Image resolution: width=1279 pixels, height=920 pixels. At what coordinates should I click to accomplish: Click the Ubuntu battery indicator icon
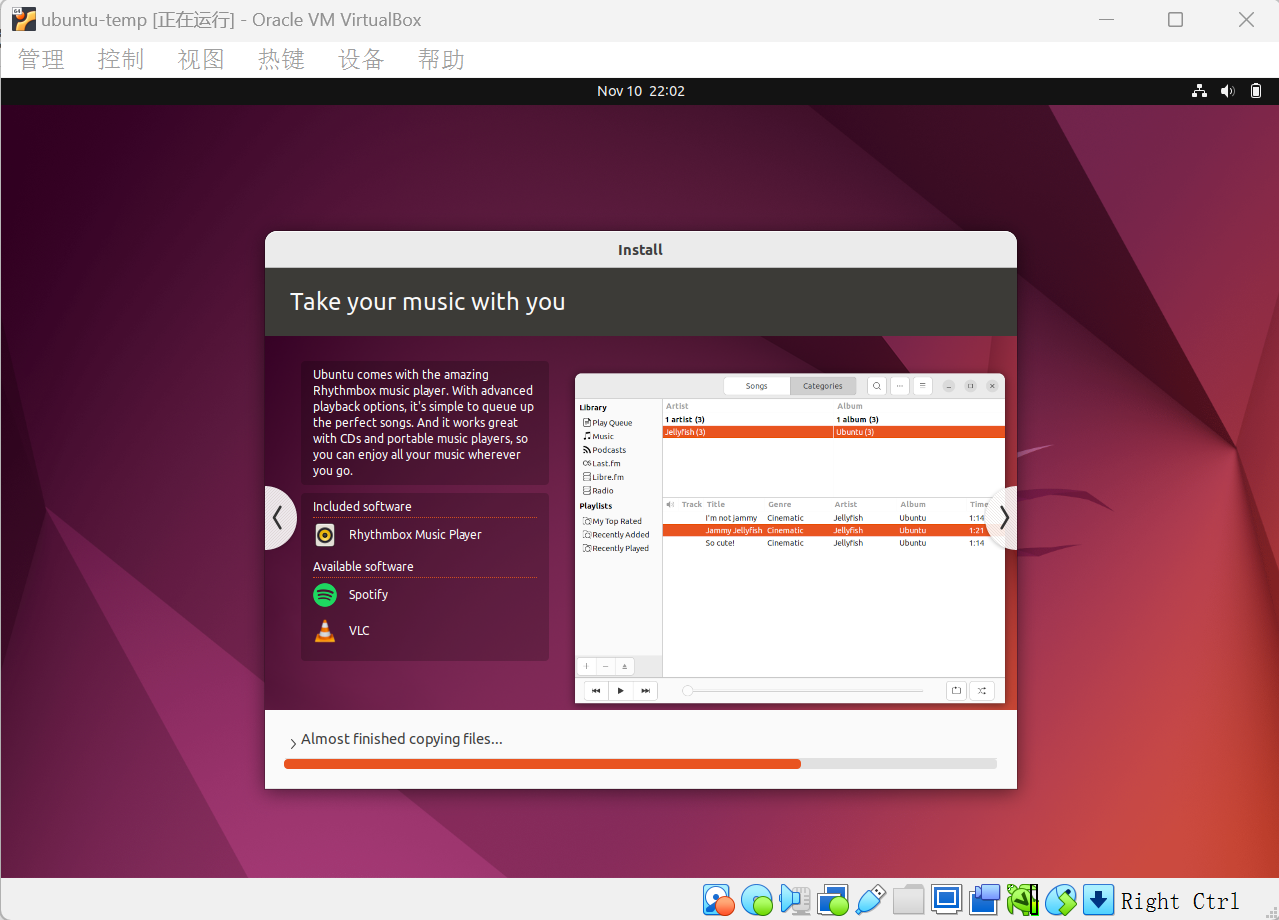click(1256, 91)
